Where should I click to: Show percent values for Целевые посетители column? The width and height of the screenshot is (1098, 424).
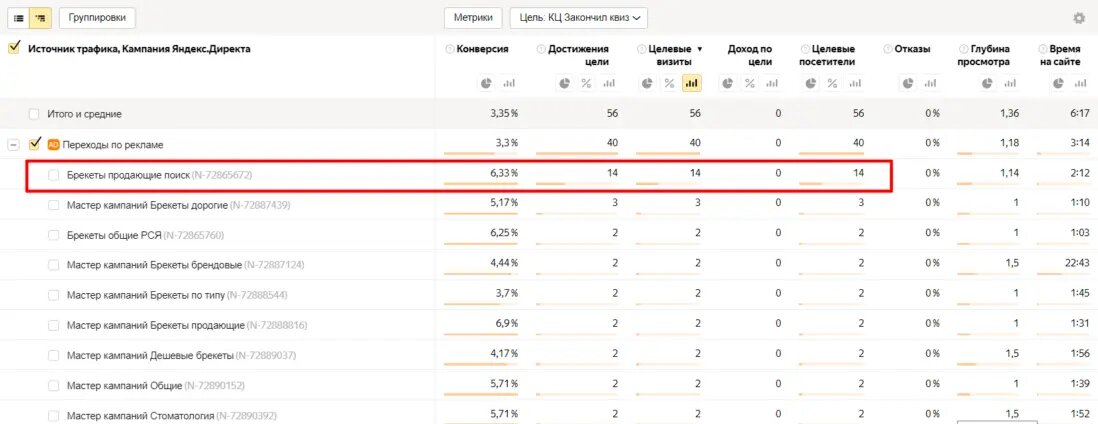click(833, 83)
